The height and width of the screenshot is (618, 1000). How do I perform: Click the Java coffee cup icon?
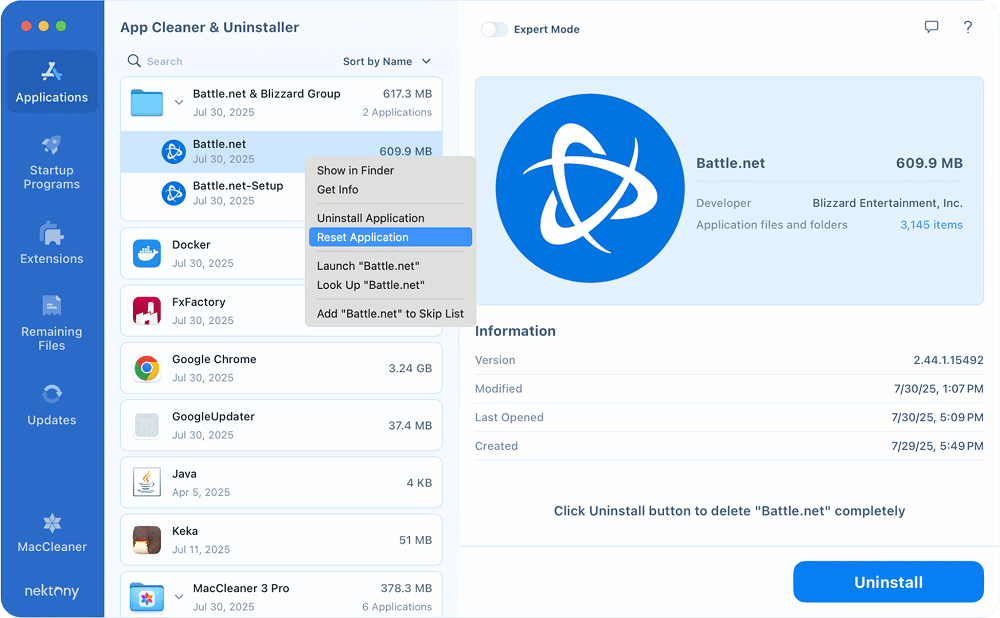[x=147, y=482]
